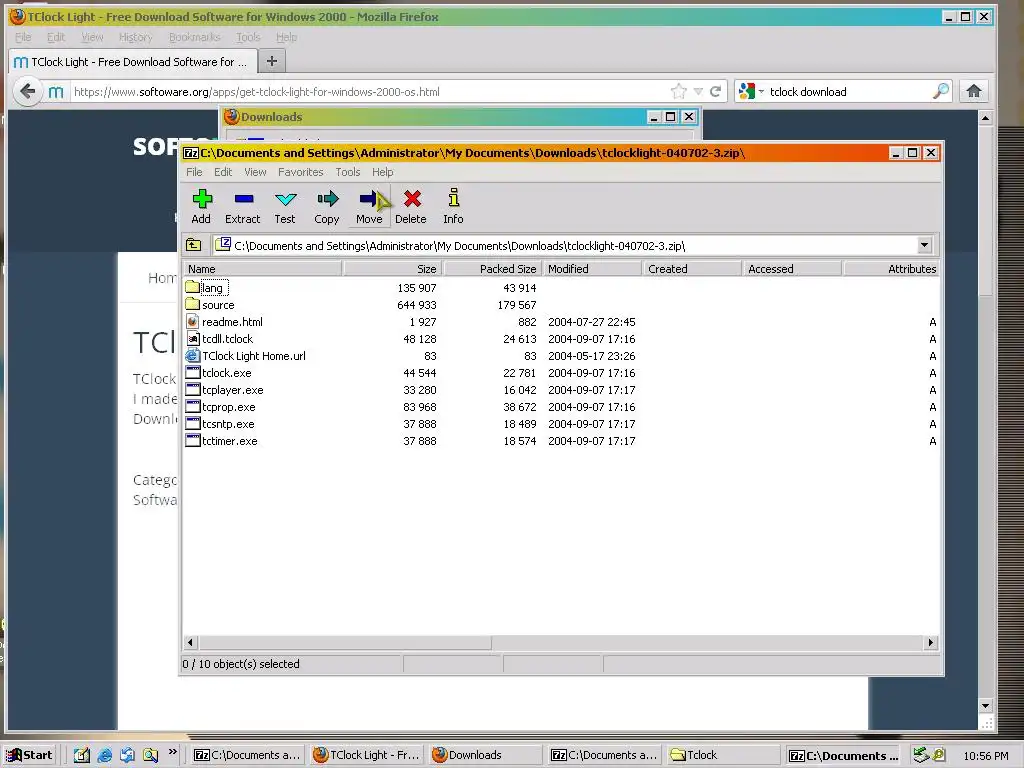Sort by the Created column header
Viewport: 1024px width, 768px height.
(x=692, y=268)
